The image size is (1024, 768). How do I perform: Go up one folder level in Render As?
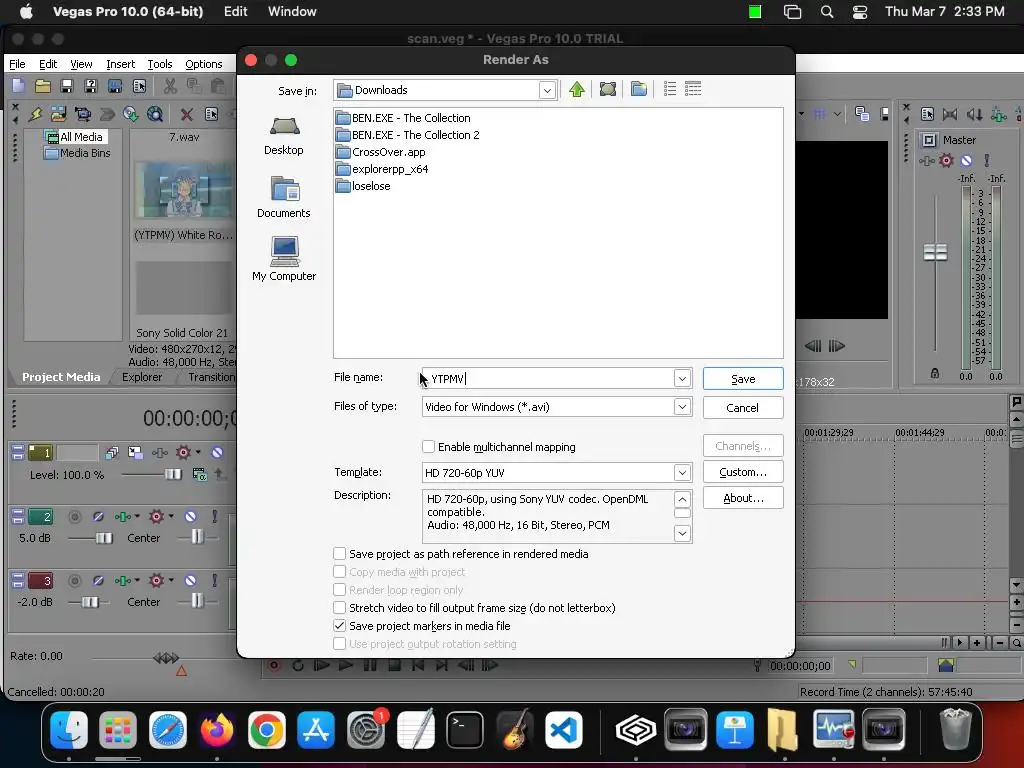(577, 89)
